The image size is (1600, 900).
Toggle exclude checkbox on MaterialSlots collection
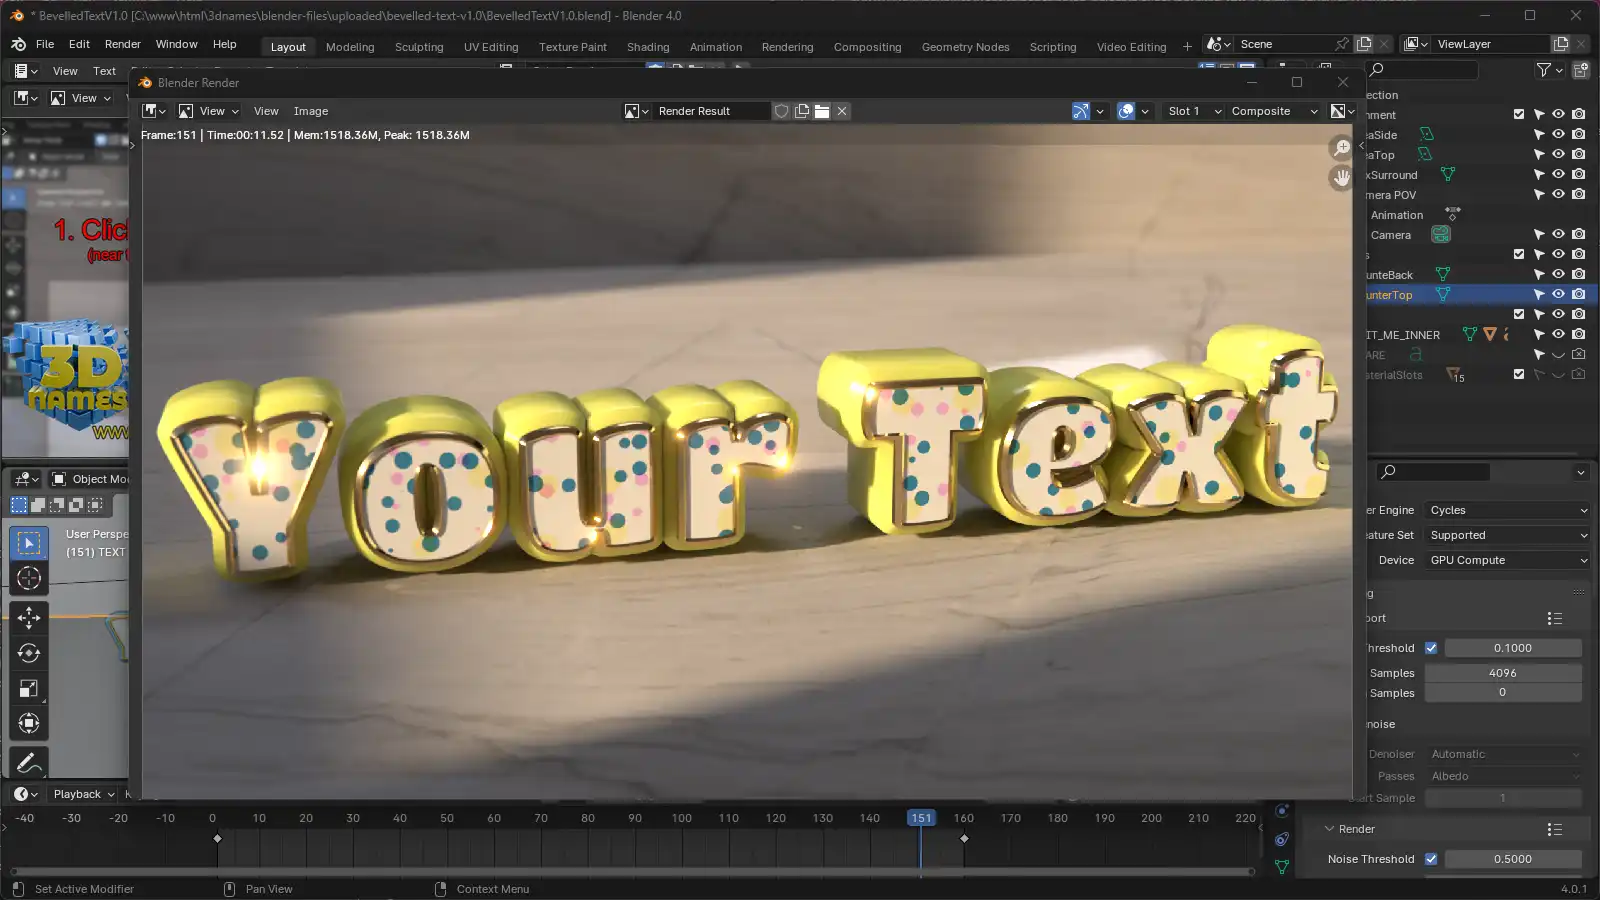pos(1519,374)
